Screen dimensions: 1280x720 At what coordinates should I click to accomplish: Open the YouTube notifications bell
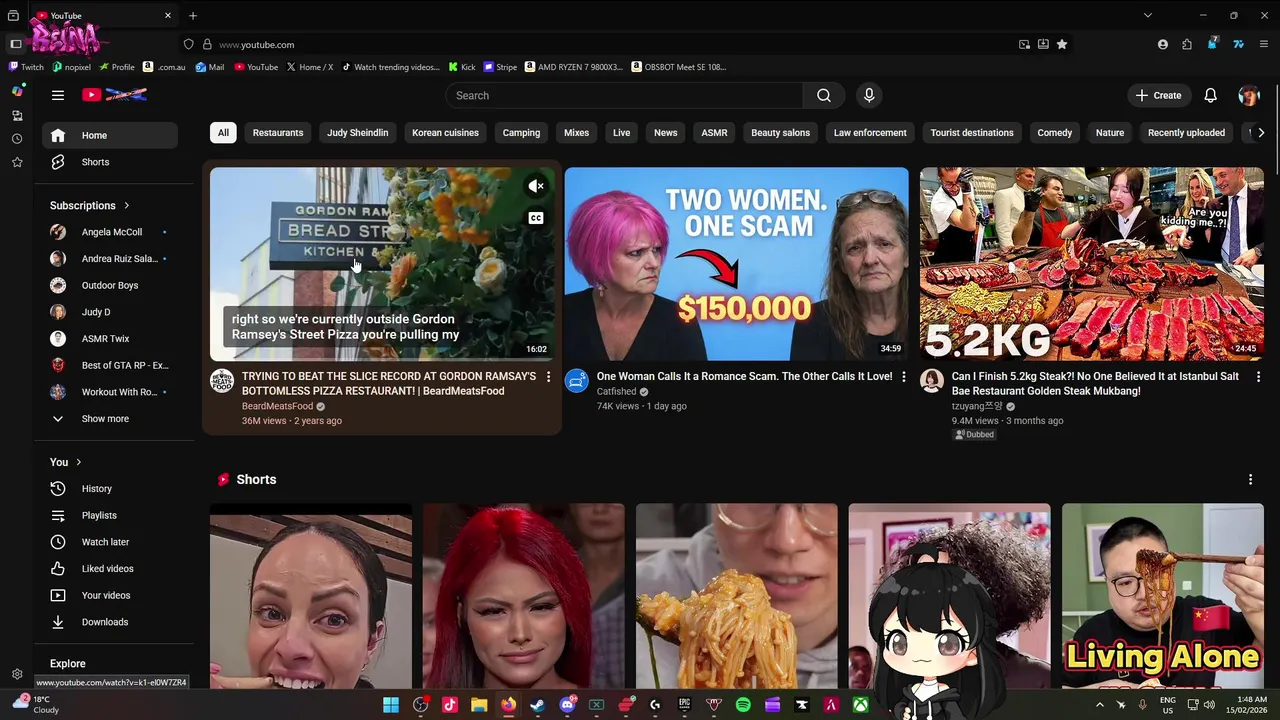tap(1210, 95)
